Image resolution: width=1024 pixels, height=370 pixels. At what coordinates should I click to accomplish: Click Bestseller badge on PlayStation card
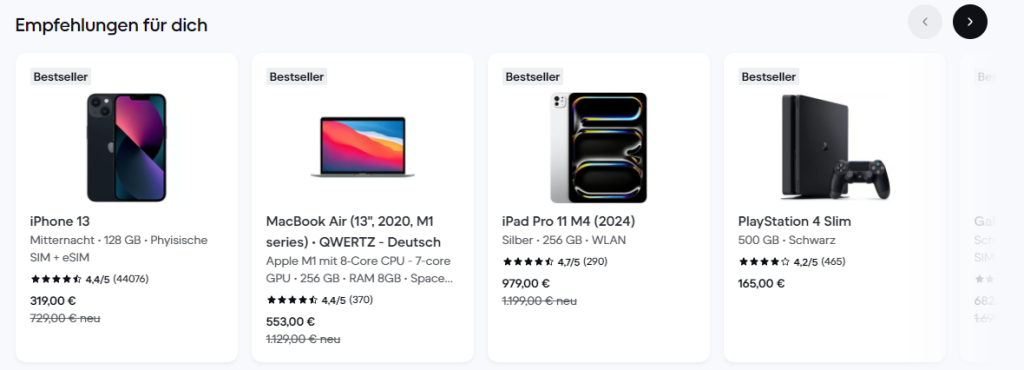pos(769,76)
